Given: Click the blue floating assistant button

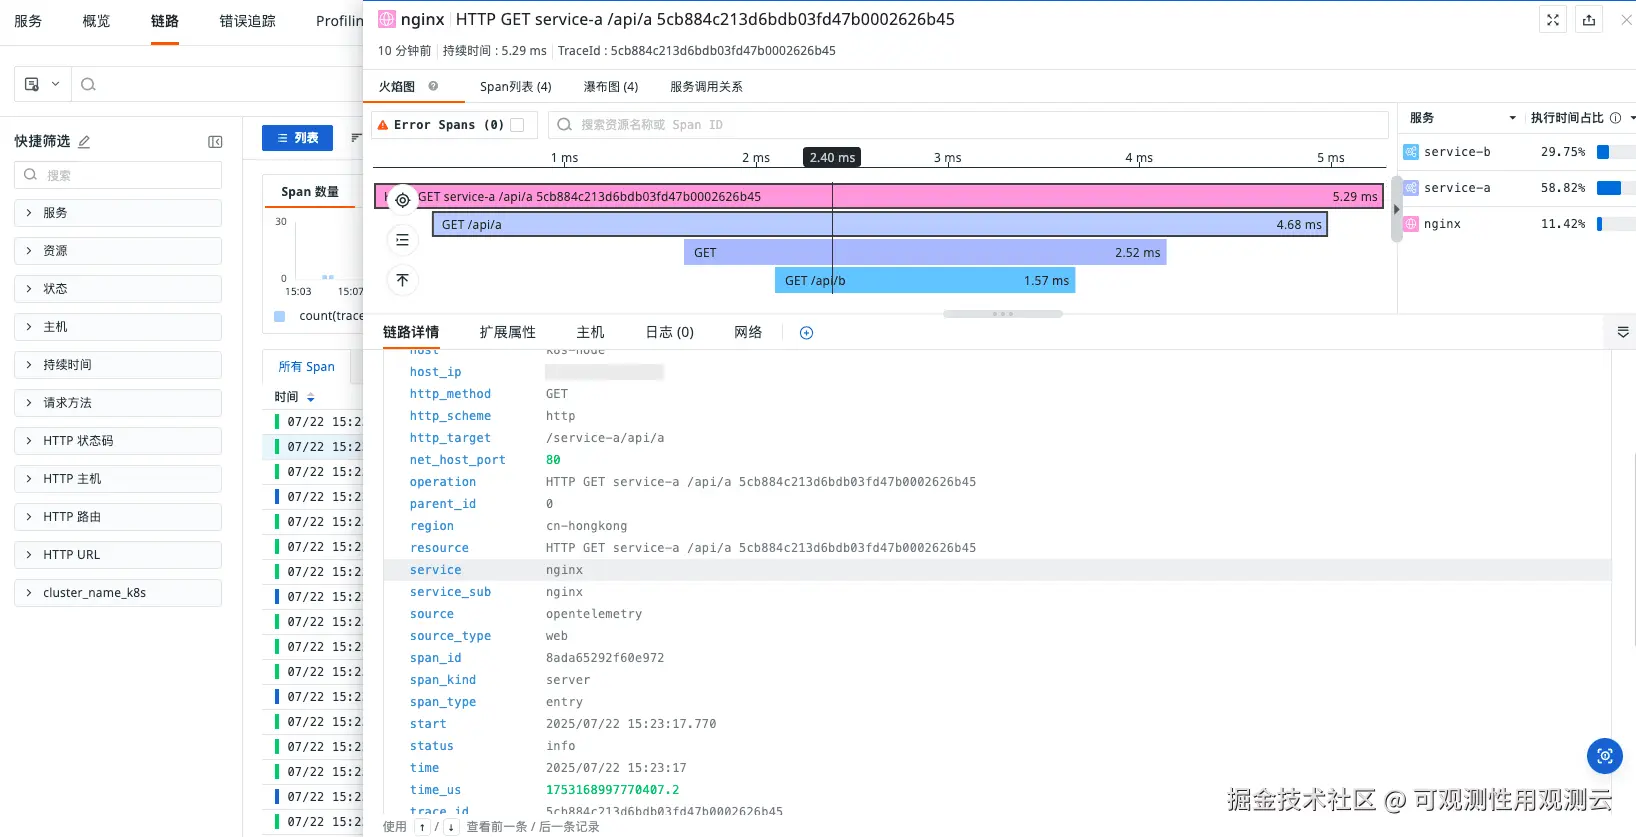Looking at the screenshot, I should tap(1605, 756).
